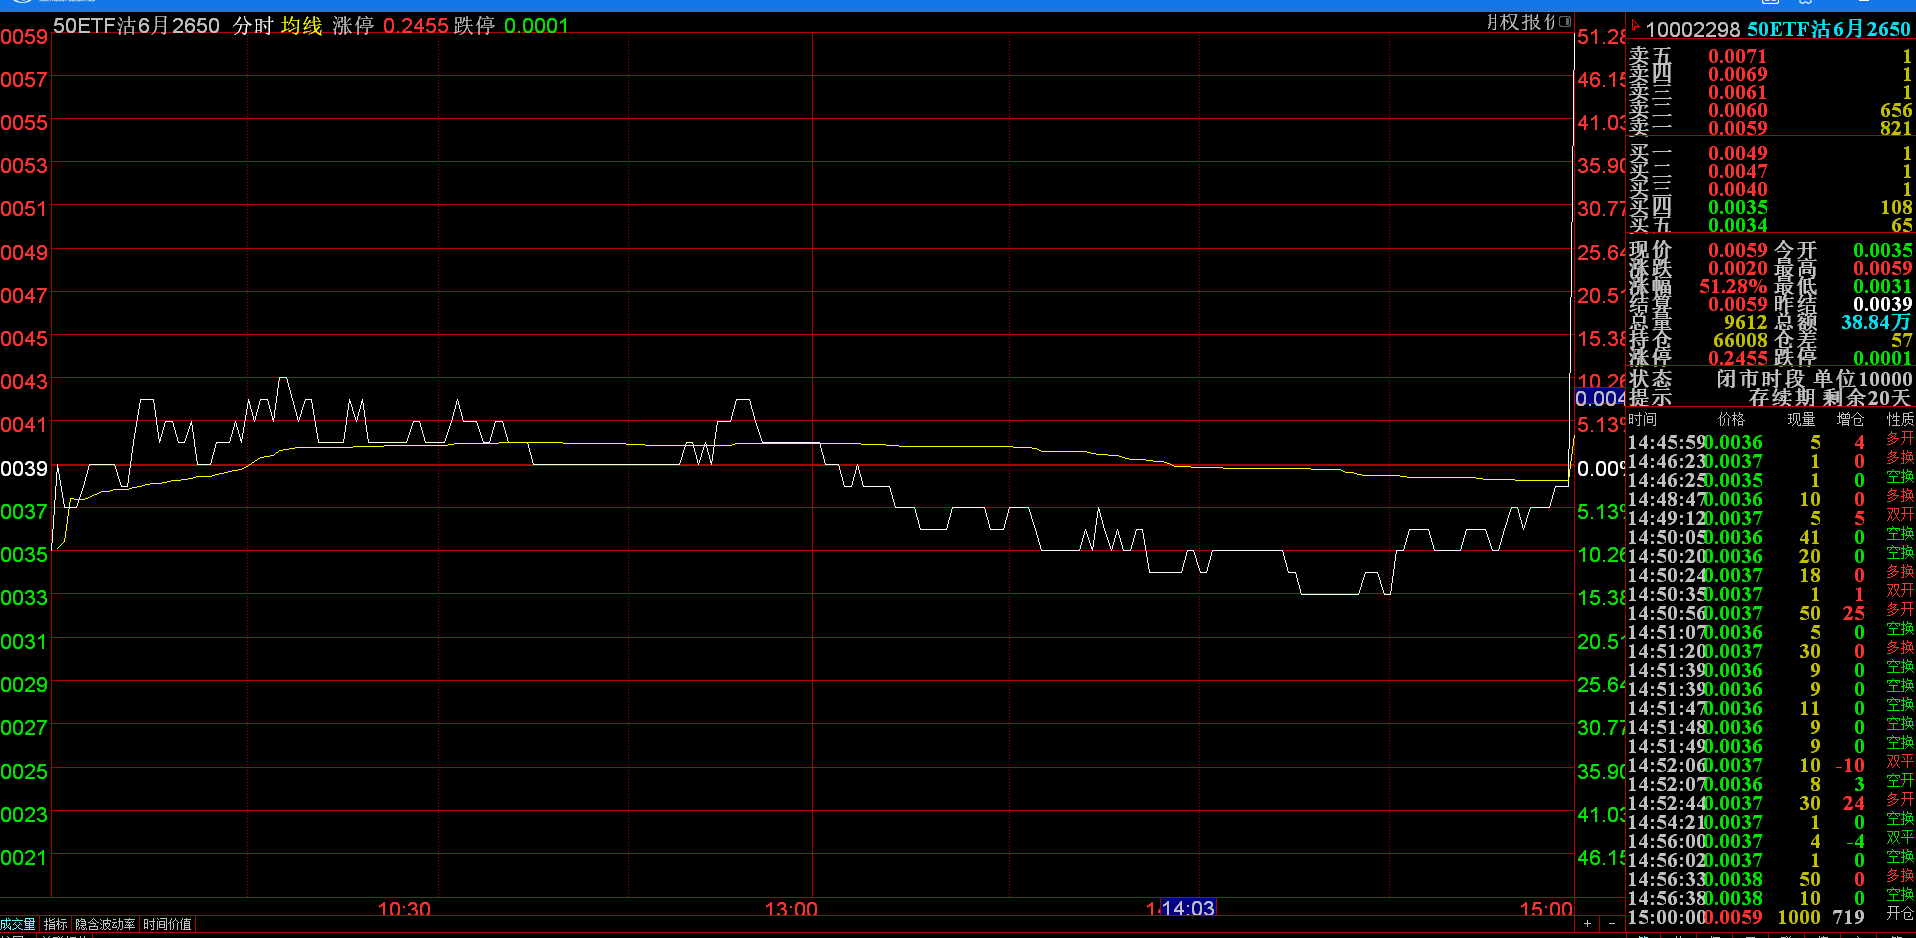Click the 卖五 ask price 0.0071
The image size is (1916, 938).
click(1737, 57)
